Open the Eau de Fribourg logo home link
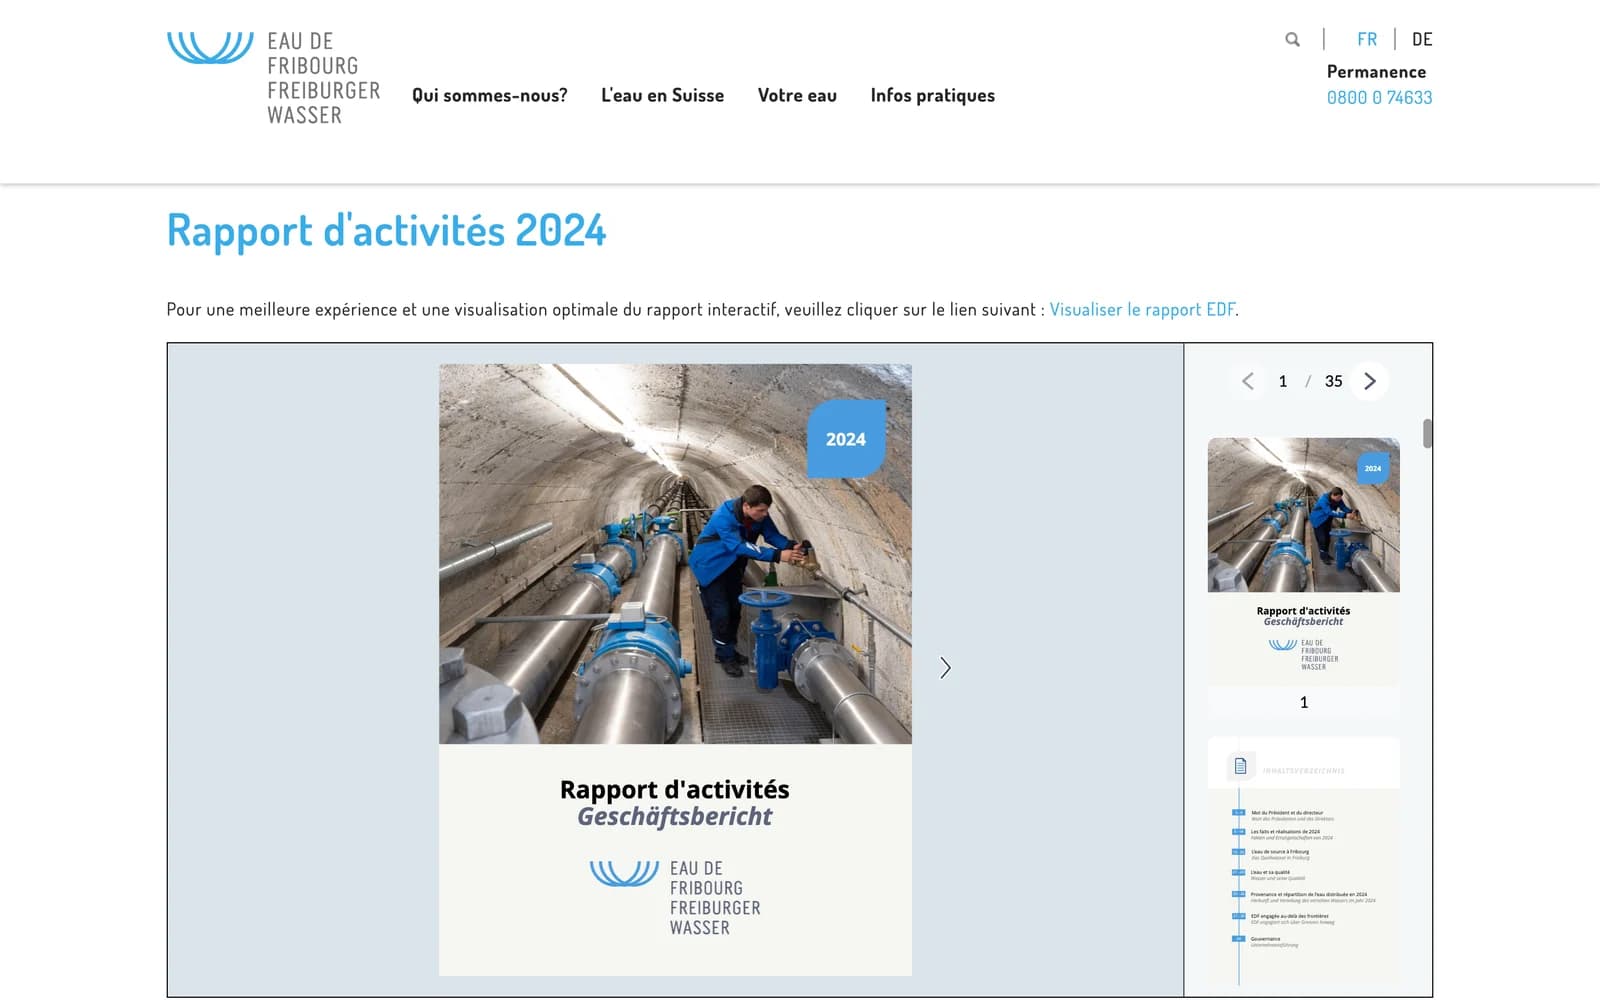 coord(274,78)
